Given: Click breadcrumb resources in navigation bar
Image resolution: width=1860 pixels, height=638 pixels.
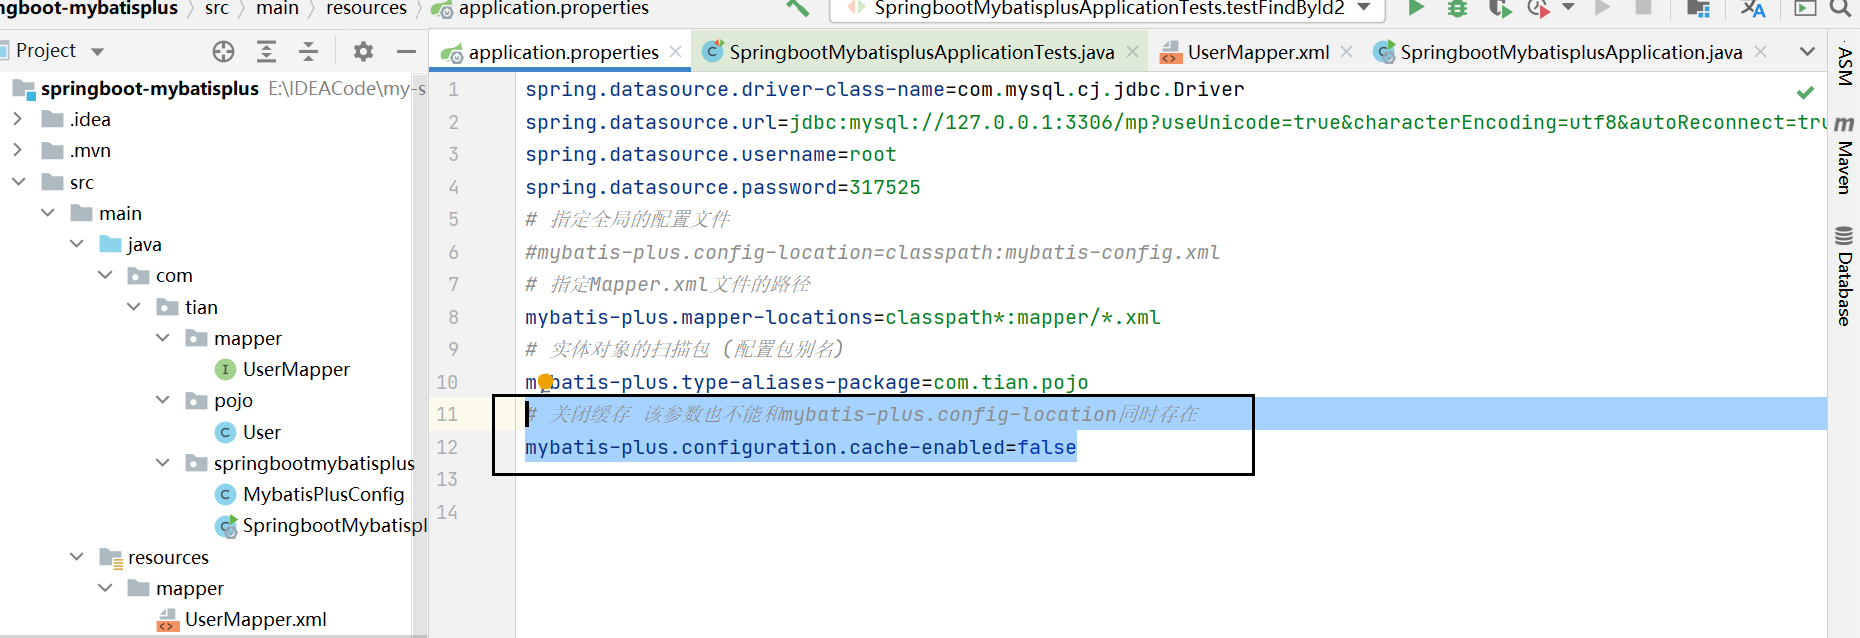Looking at the screenshot, I should pyautogui.click(x=366, y=8).
